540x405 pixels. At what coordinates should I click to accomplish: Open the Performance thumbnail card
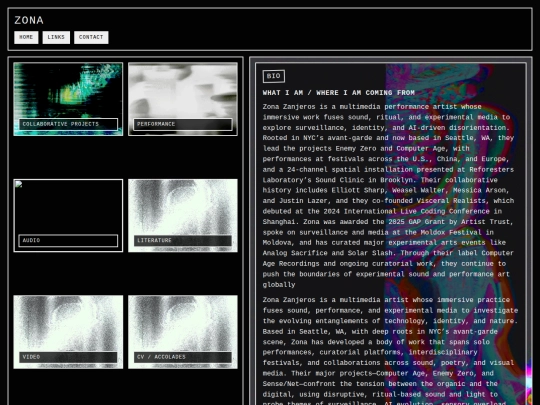click(x=183, y=99)
